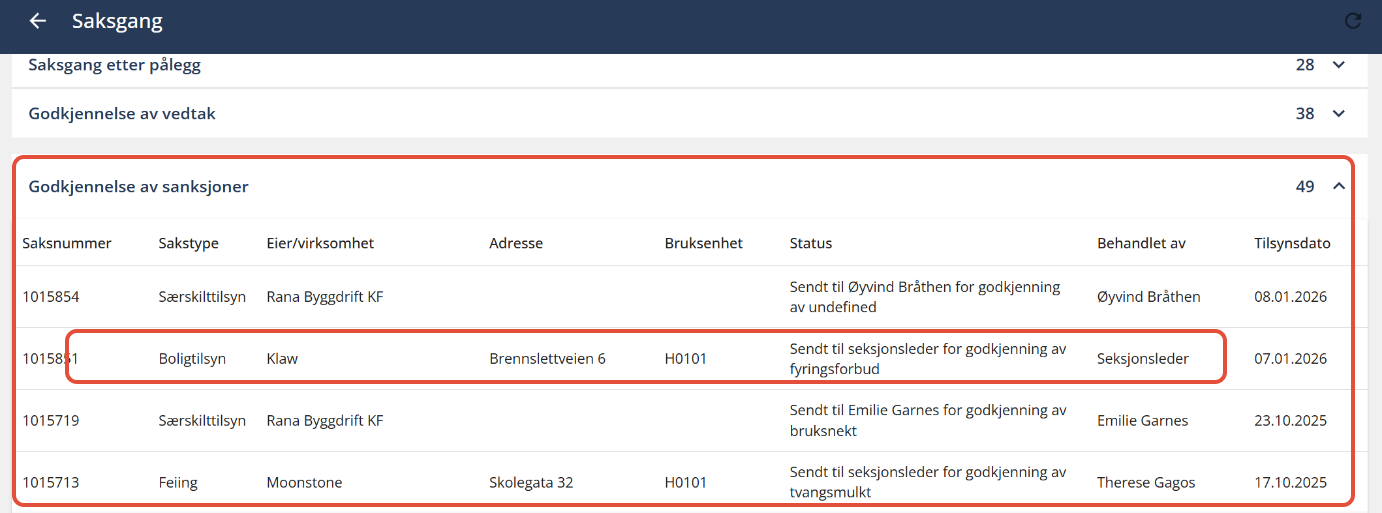The height and width of the screenshot is (513, 1382).
Task: Click owner Klaw
Action: tap(282, 359)
